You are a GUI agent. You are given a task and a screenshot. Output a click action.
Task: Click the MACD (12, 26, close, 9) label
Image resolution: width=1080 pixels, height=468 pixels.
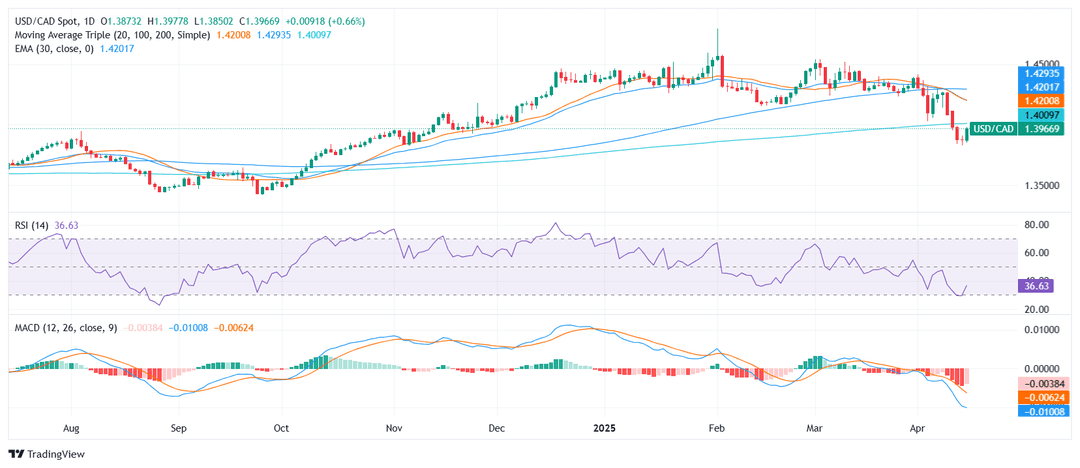tap(66, 326)
